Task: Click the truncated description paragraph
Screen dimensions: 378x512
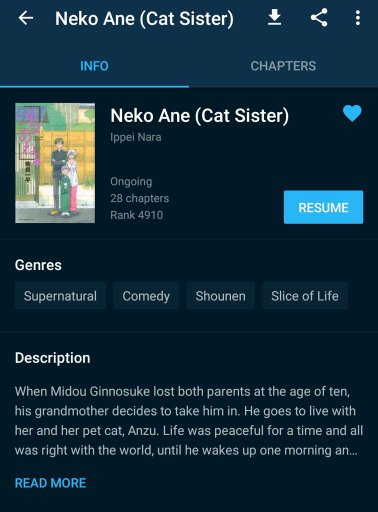Action: coord(189,421)
